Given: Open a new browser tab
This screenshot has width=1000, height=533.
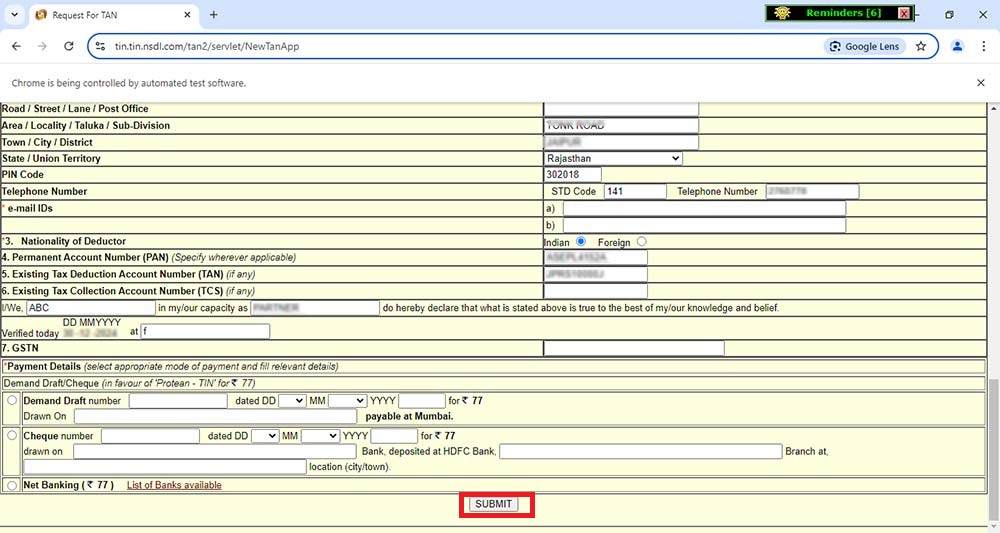Looking at the screenshot, I should [213, 15].
